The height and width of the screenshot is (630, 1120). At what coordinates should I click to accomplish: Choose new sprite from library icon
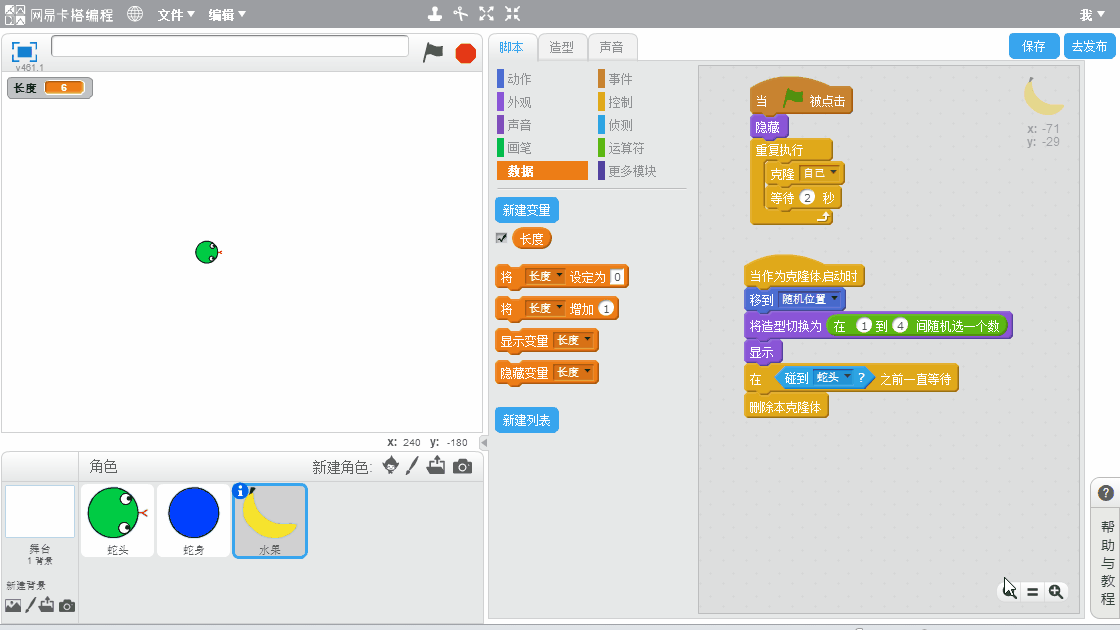[391, 466]
